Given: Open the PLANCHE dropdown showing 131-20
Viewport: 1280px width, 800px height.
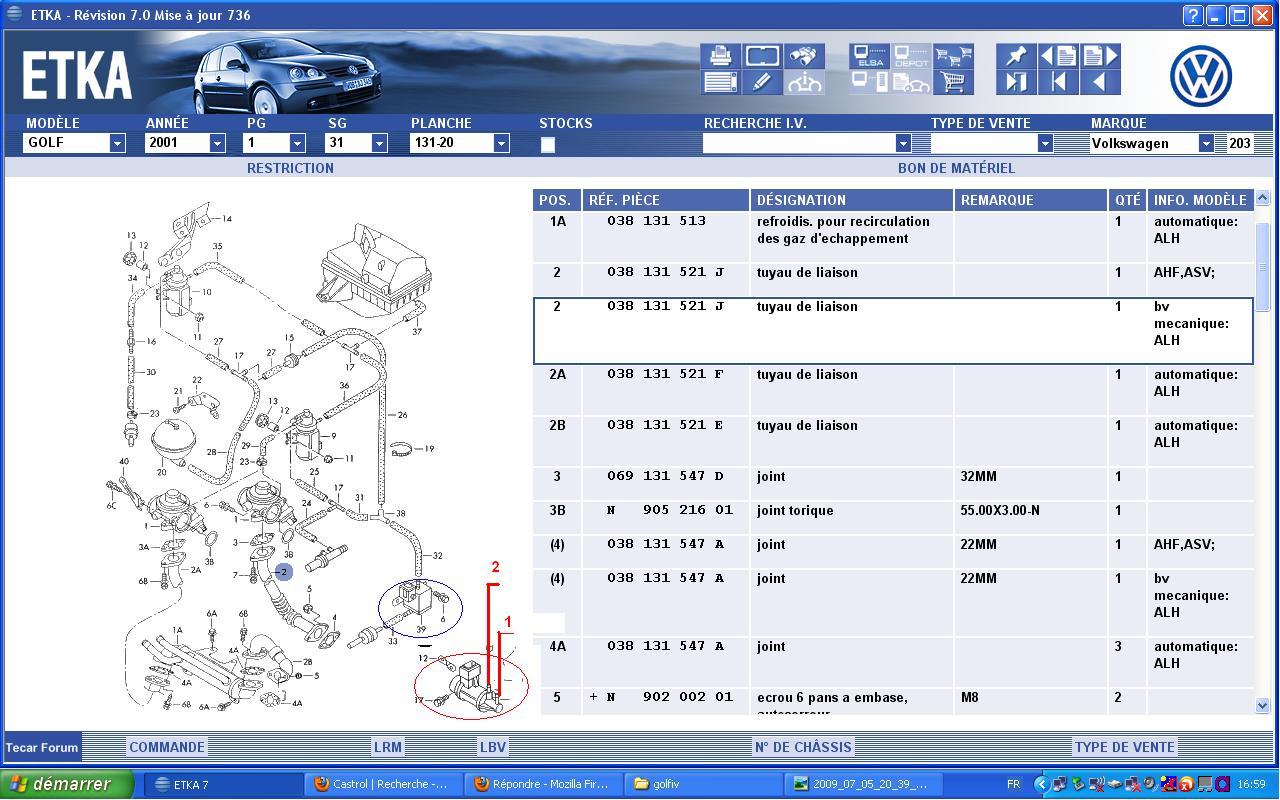Looking at the screenshot, I should pos(501,143).
